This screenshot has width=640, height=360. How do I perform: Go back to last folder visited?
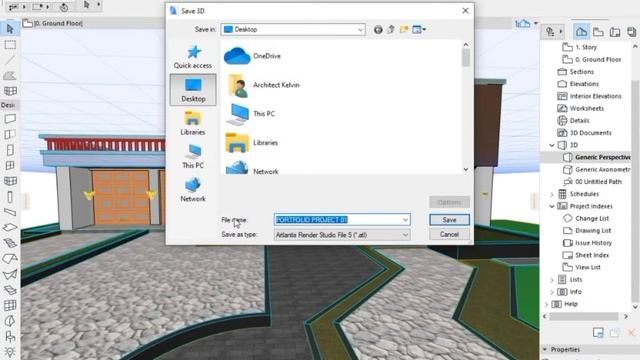tap(378, 29)
